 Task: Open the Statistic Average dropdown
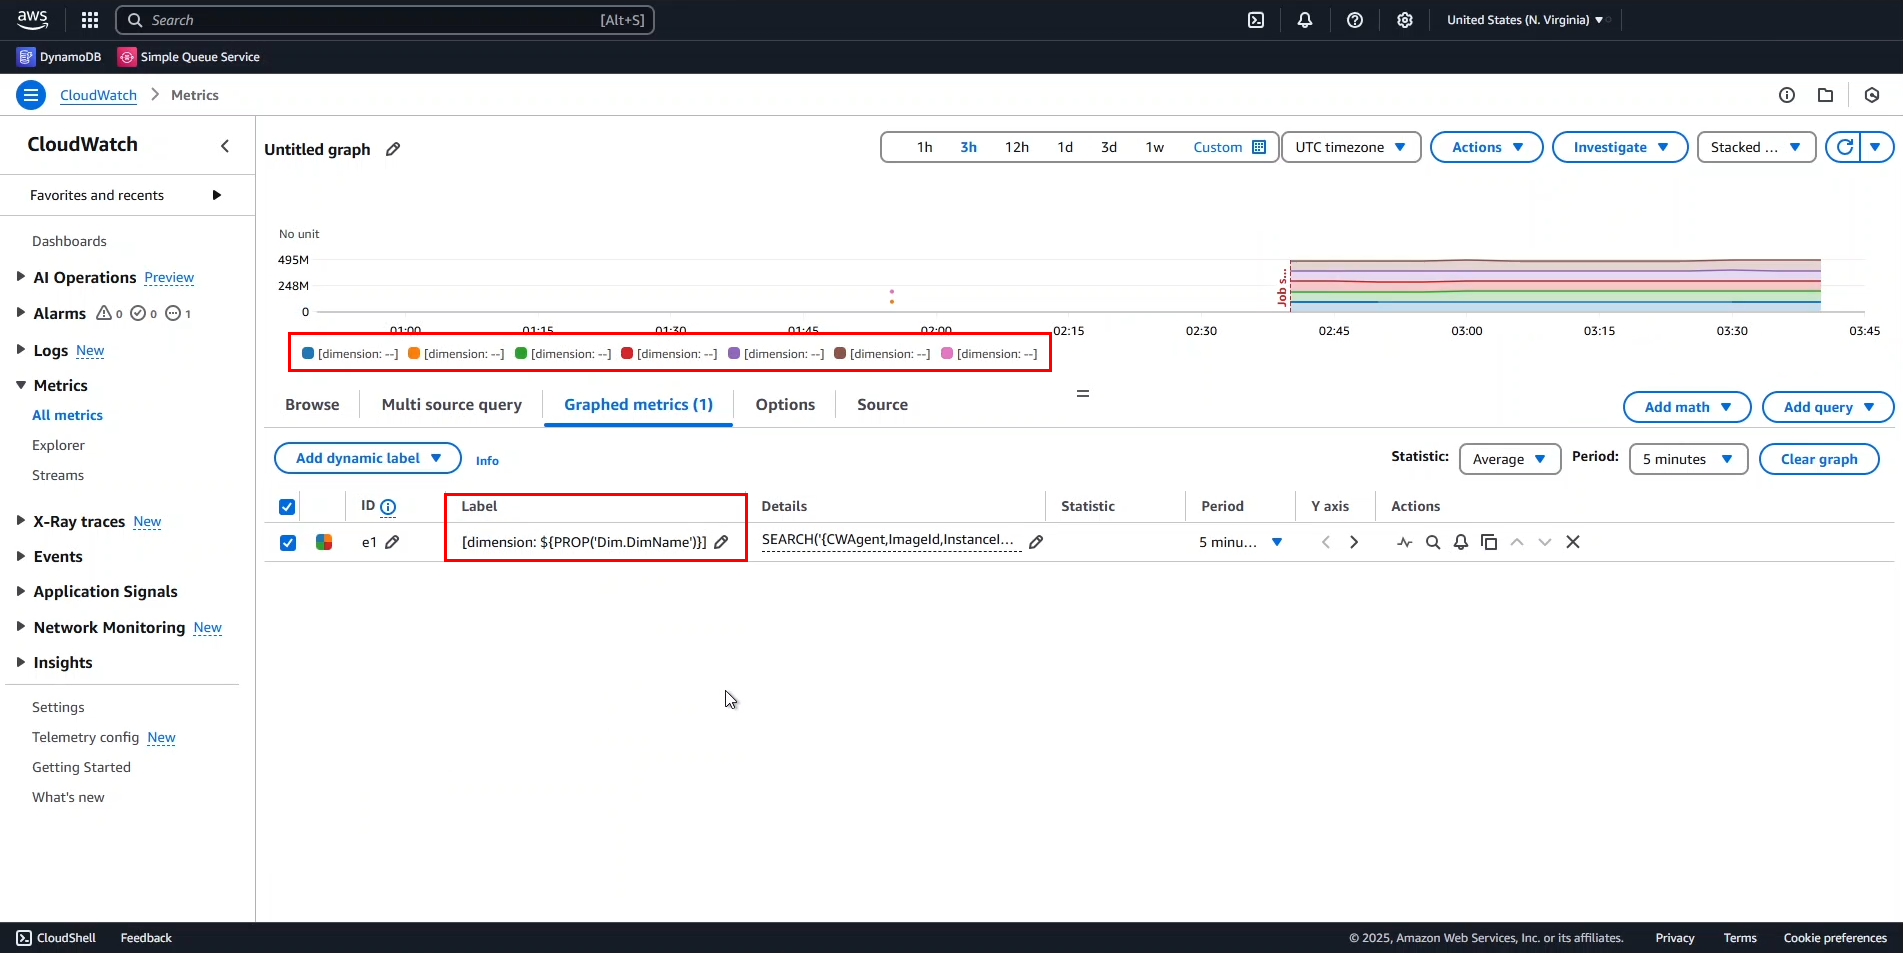1509,458
